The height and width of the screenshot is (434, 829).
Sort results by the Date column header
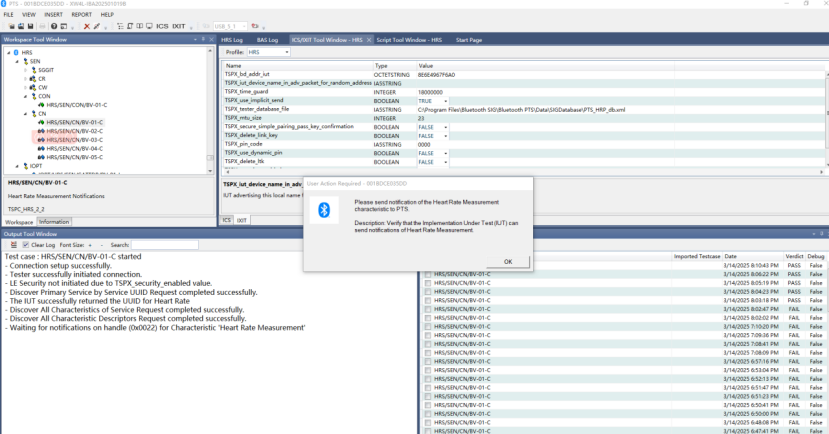(730, 256)
